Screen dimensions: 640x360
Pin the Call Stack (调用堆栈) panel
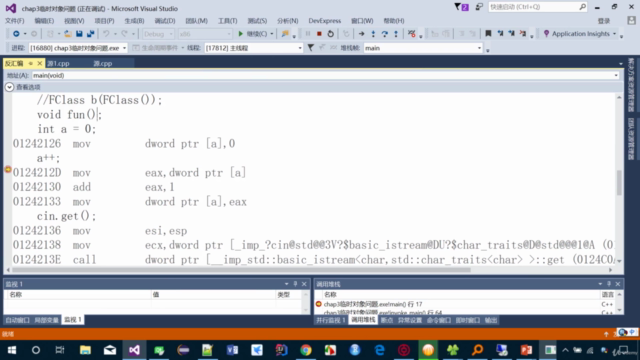pos(609,284)
